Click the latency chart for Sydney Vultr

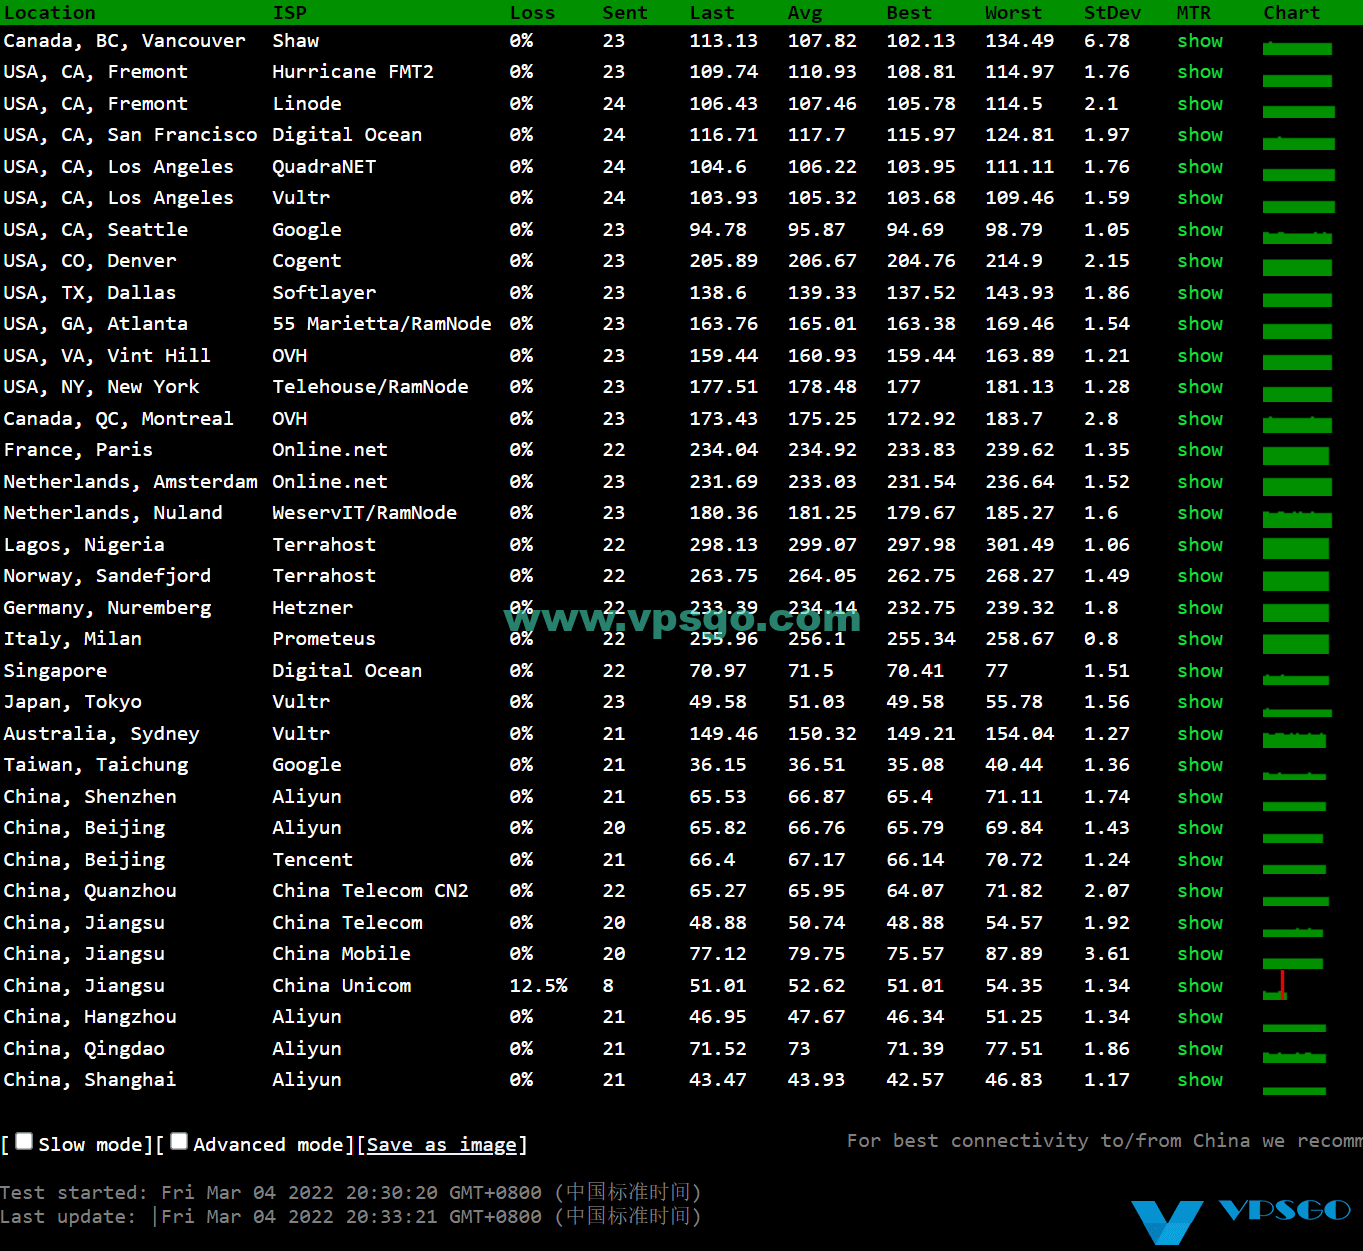pyautogui.click(x=1294, y=739)
